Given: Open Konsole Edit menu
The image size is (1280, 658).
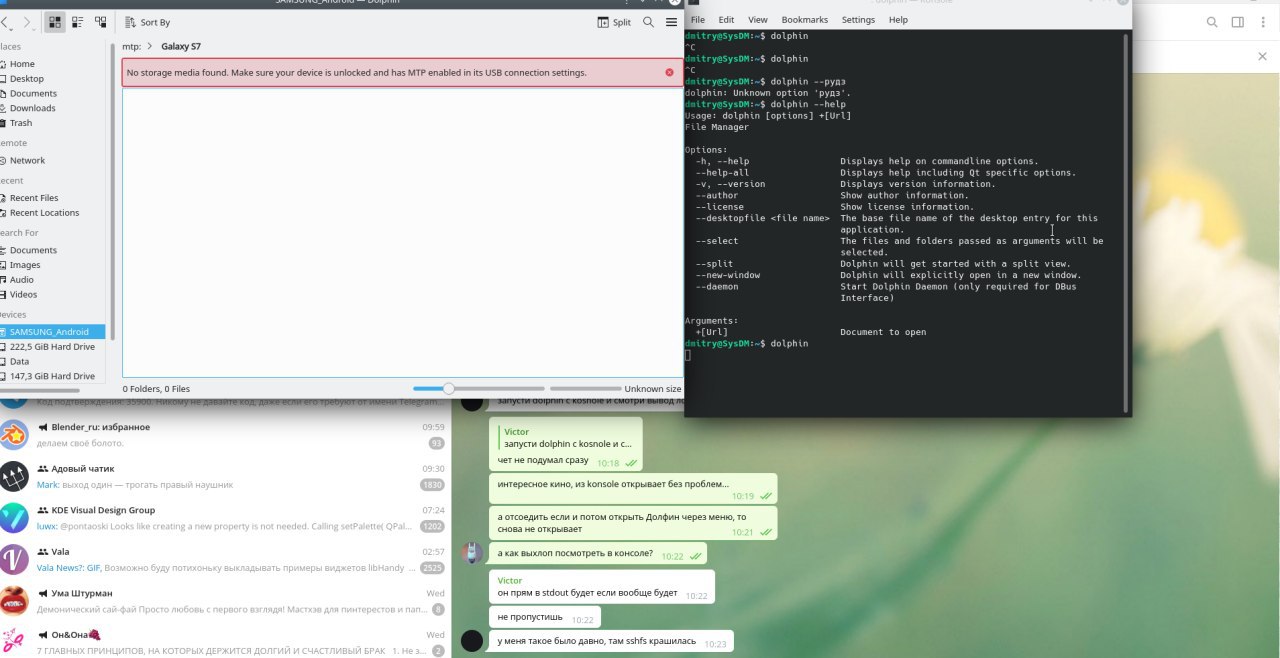Looking at the screenshot, I should click(x=726, y=20).
